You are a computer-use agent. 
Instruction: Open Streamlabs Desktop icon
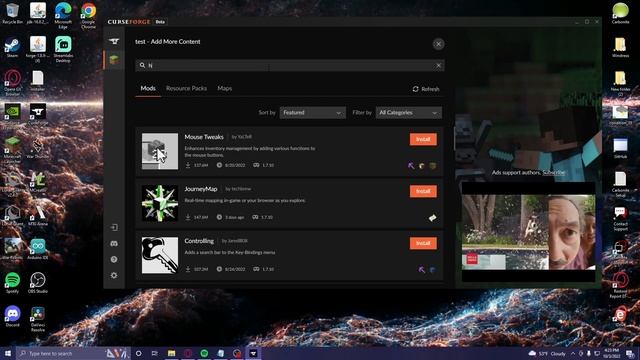[63, 49]
